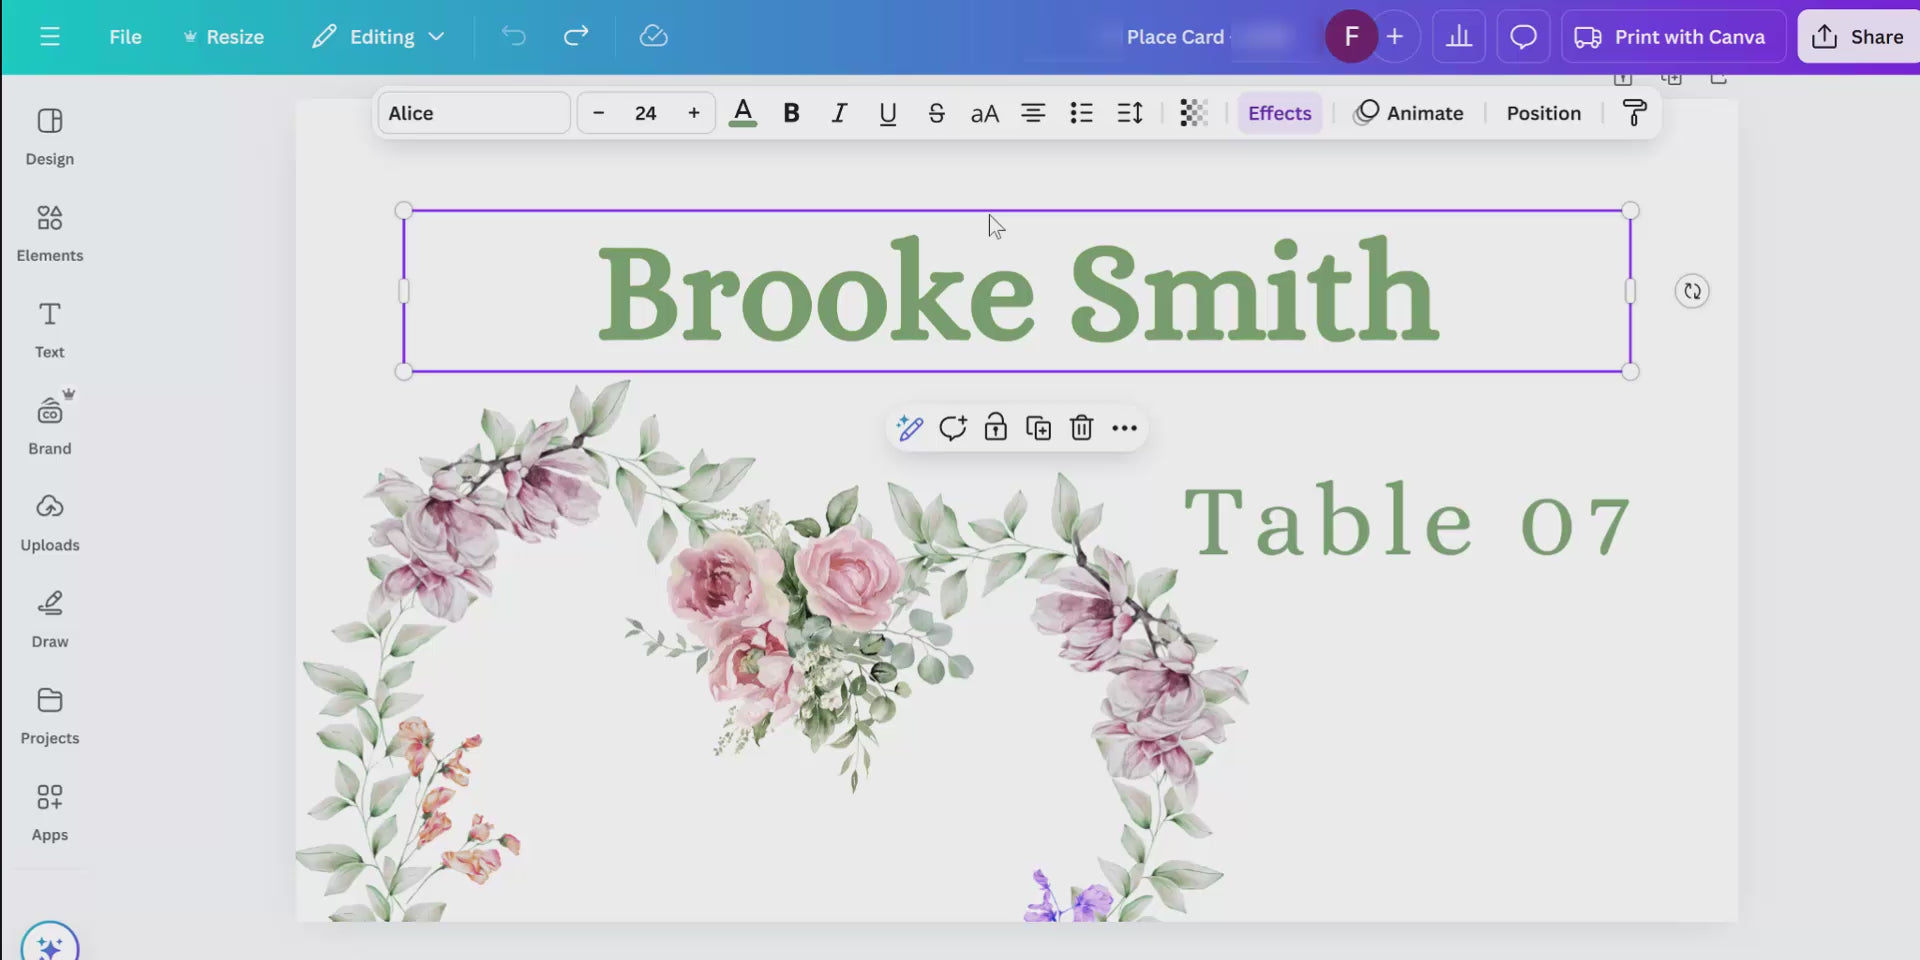The image size is (1920, 960).
Task: Open the text color picker
Action: 742,113
